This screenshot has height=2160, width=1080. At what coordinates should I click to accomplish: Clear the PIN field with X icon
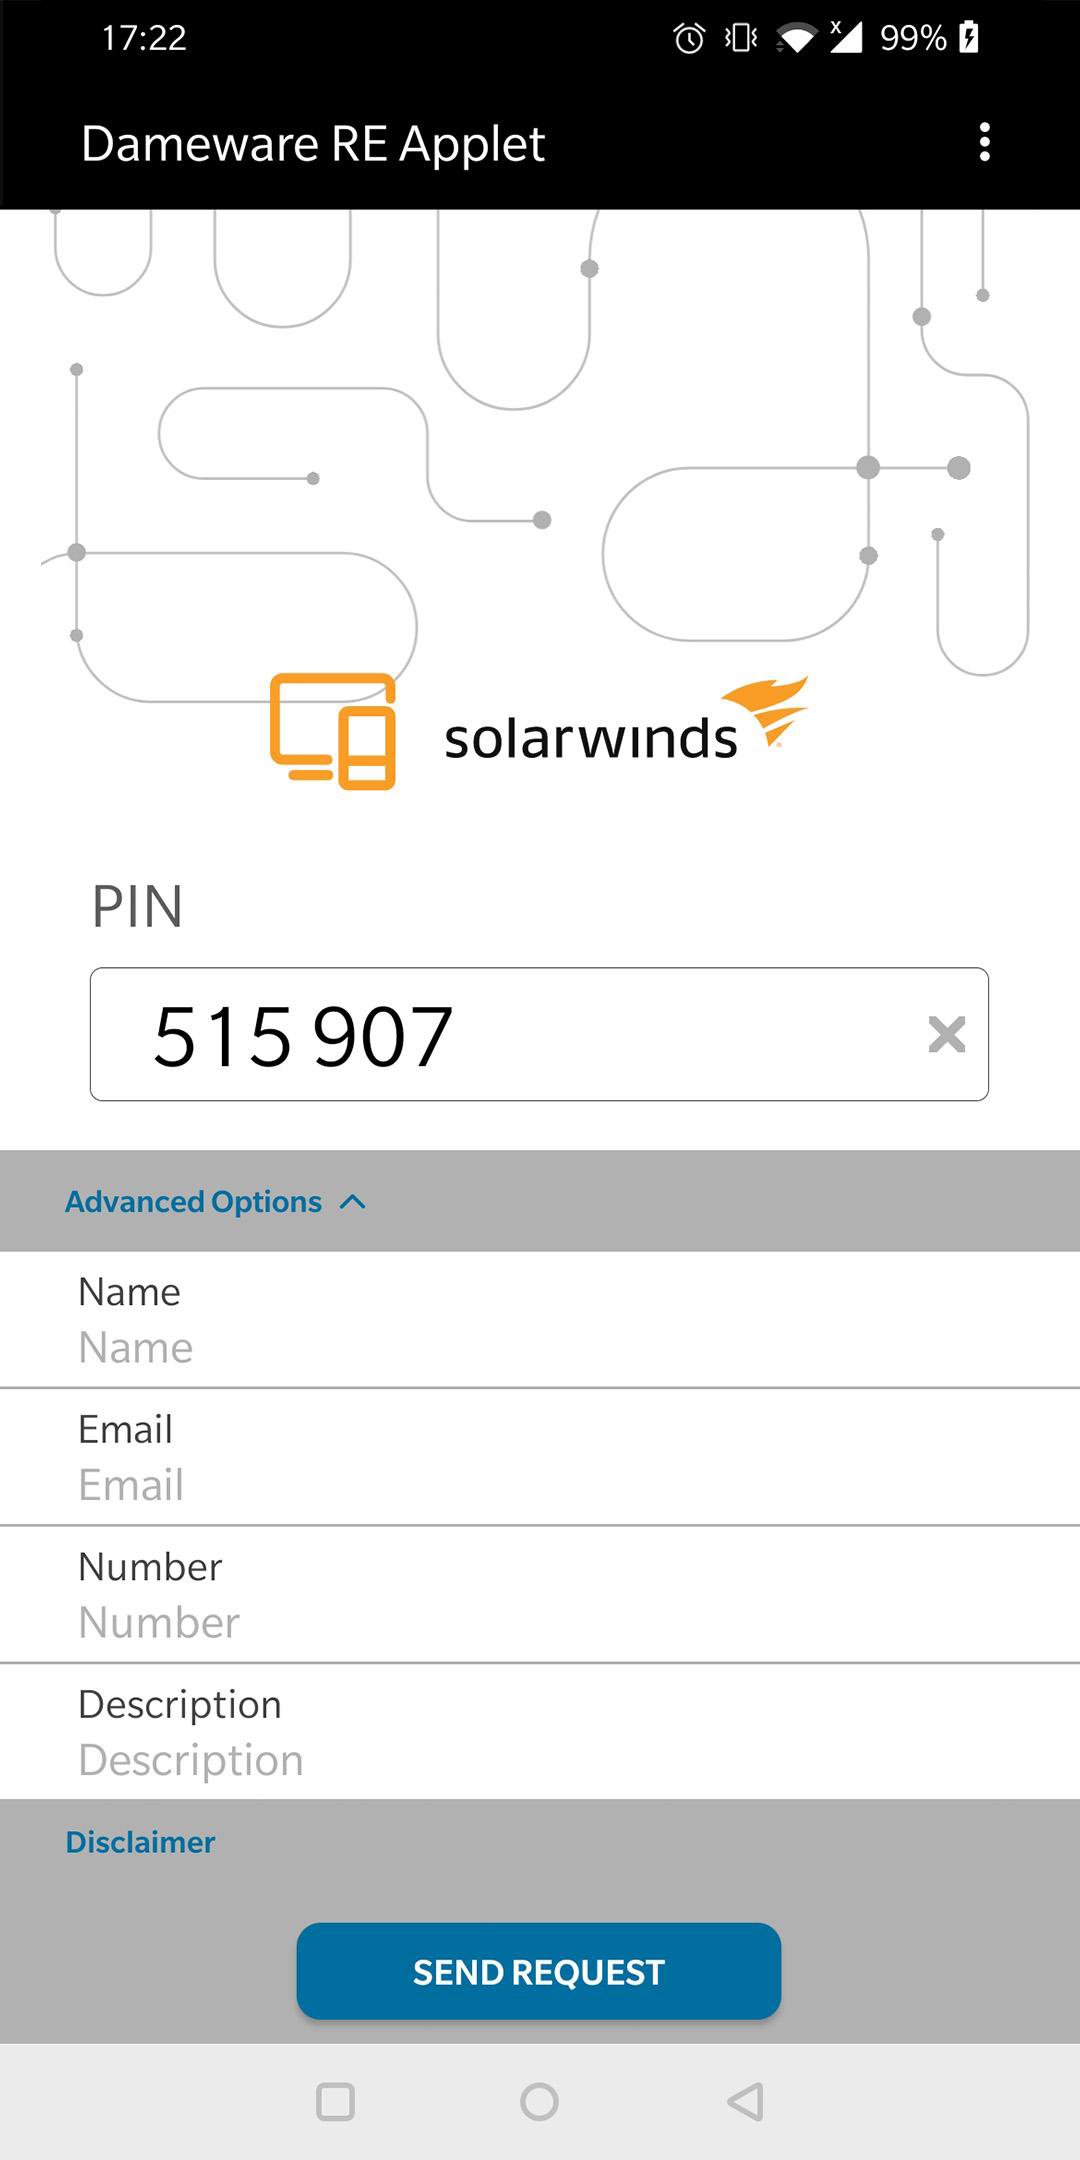click(x=946, y=1035)
